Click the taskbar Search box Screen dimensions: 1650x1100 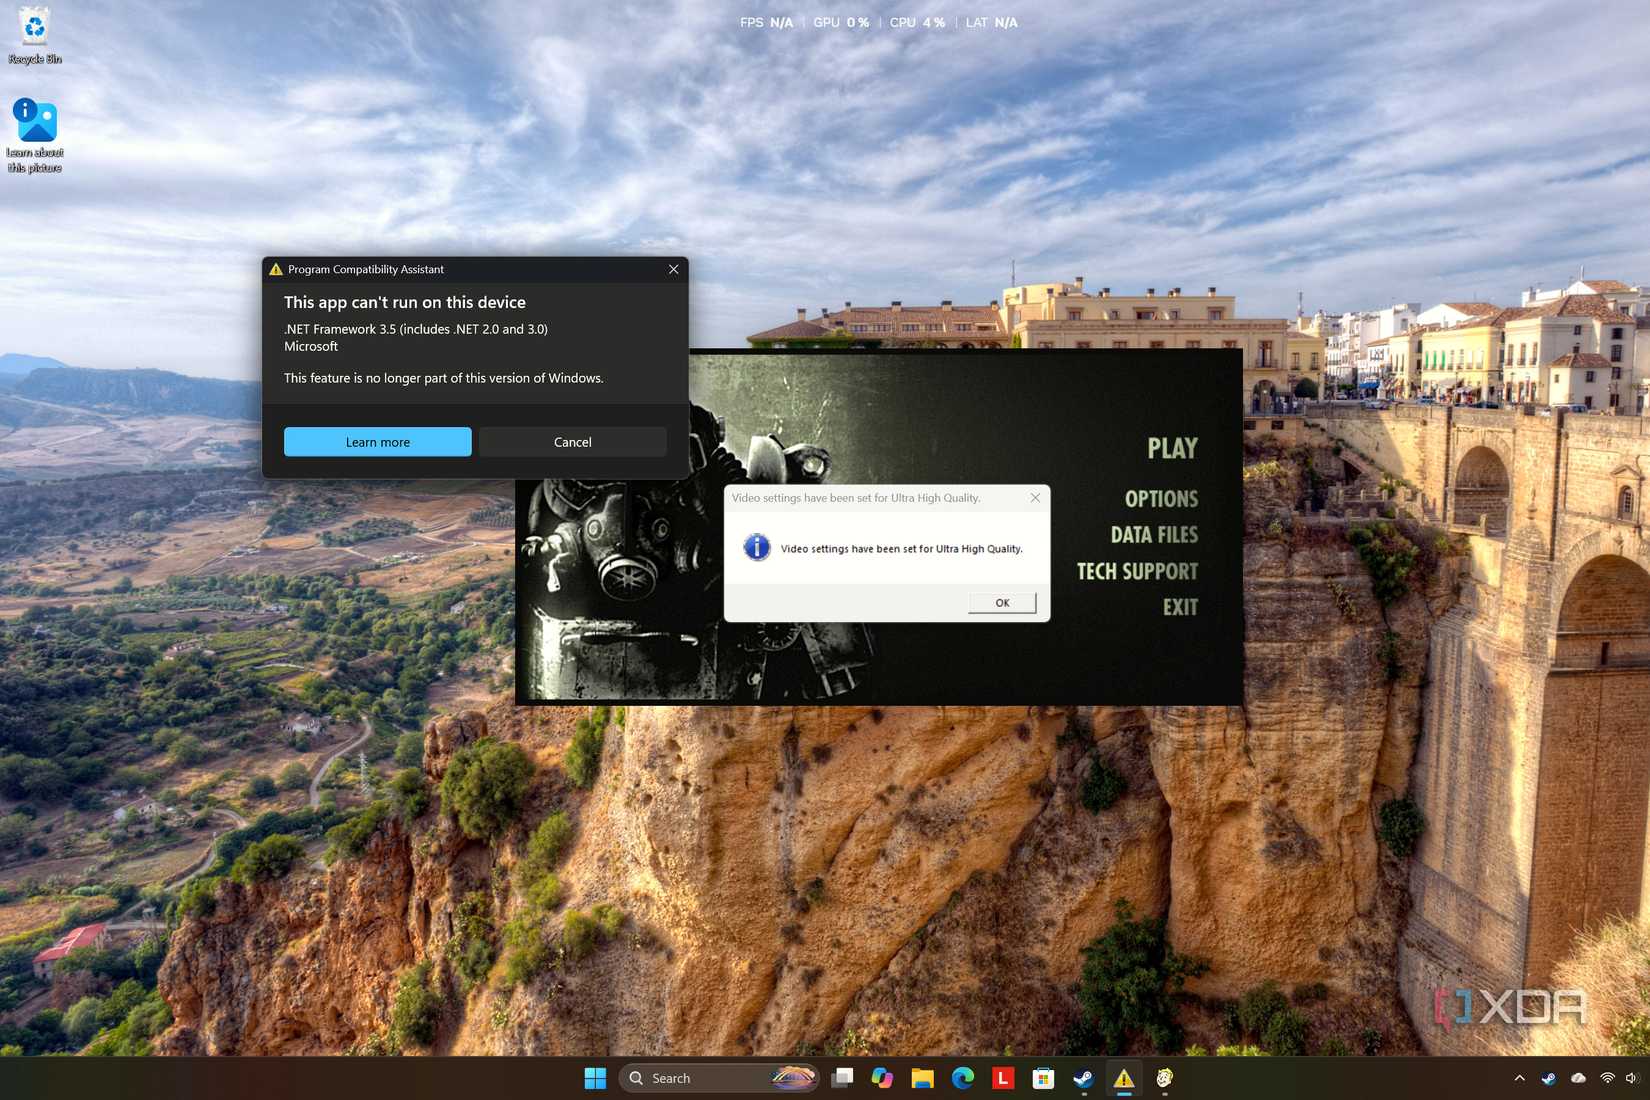pos(719,1078)
